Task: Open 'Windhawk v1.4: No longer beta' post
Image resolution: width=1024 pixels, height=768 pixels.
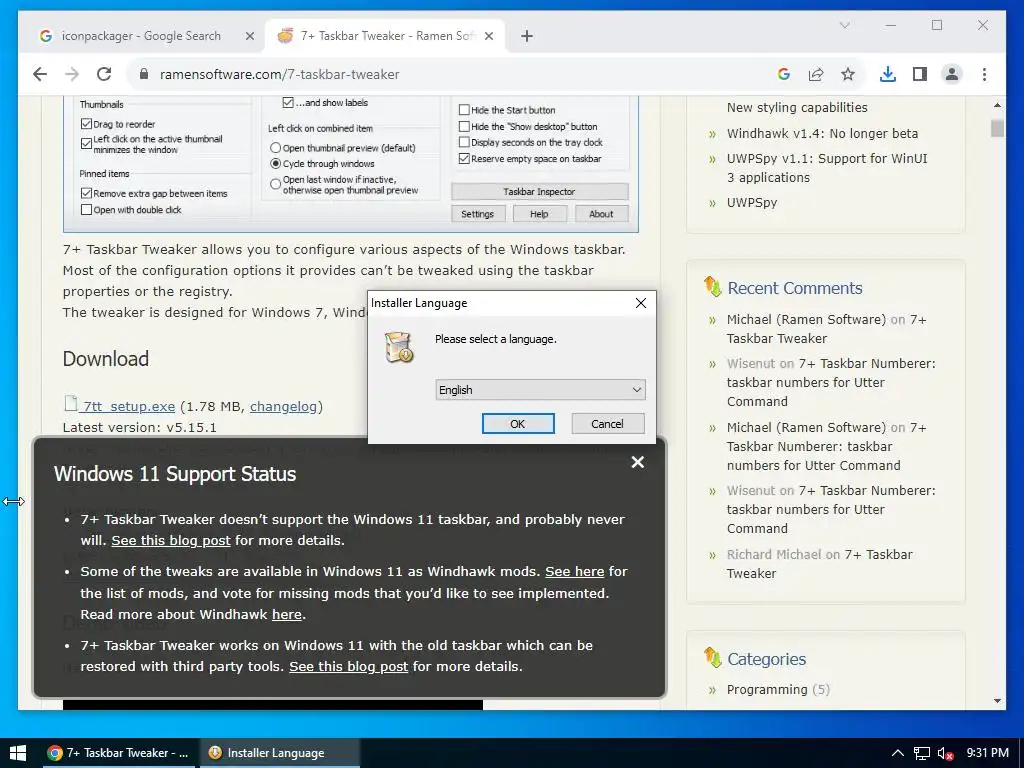Action: point(822,133)
